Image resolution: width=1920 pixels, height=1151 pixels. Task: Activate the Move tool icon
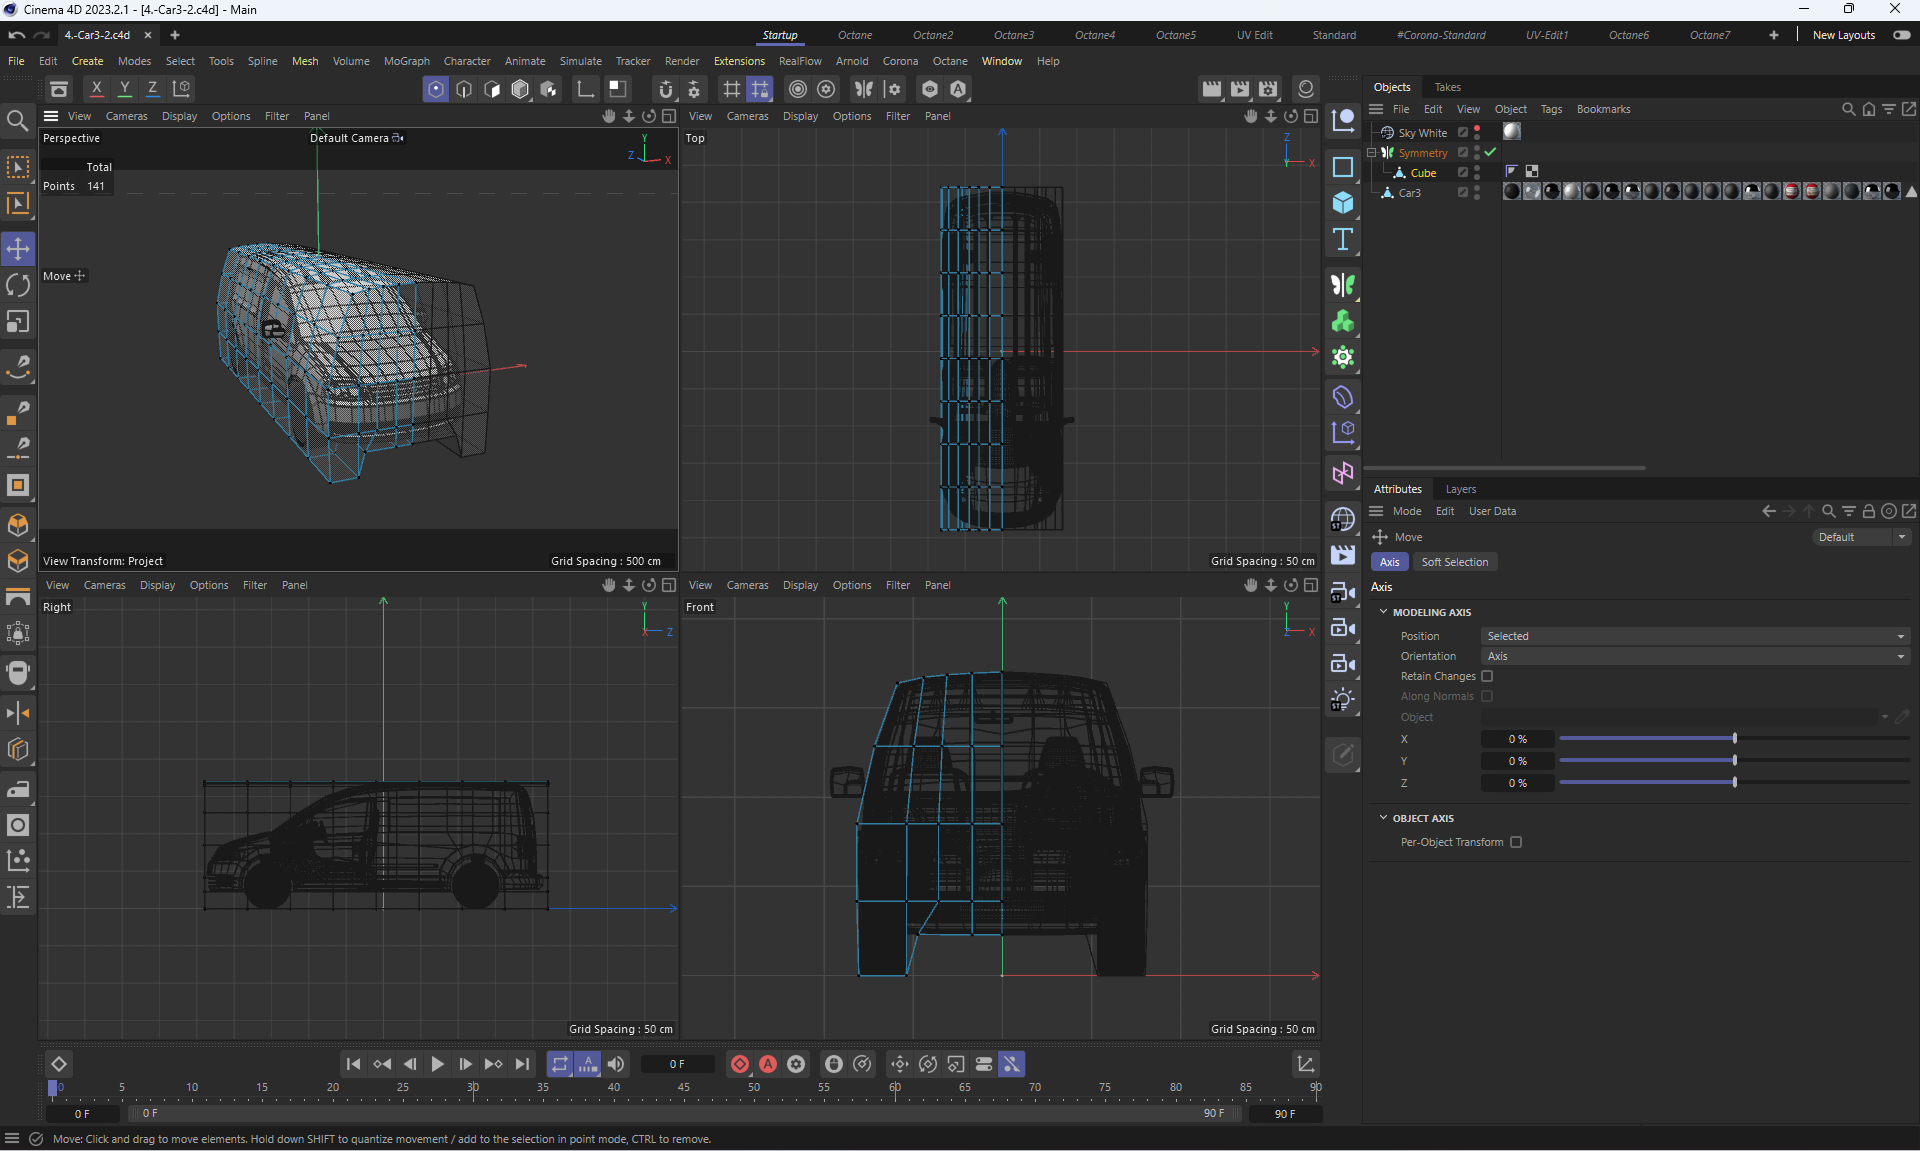(x=18, y=248)
